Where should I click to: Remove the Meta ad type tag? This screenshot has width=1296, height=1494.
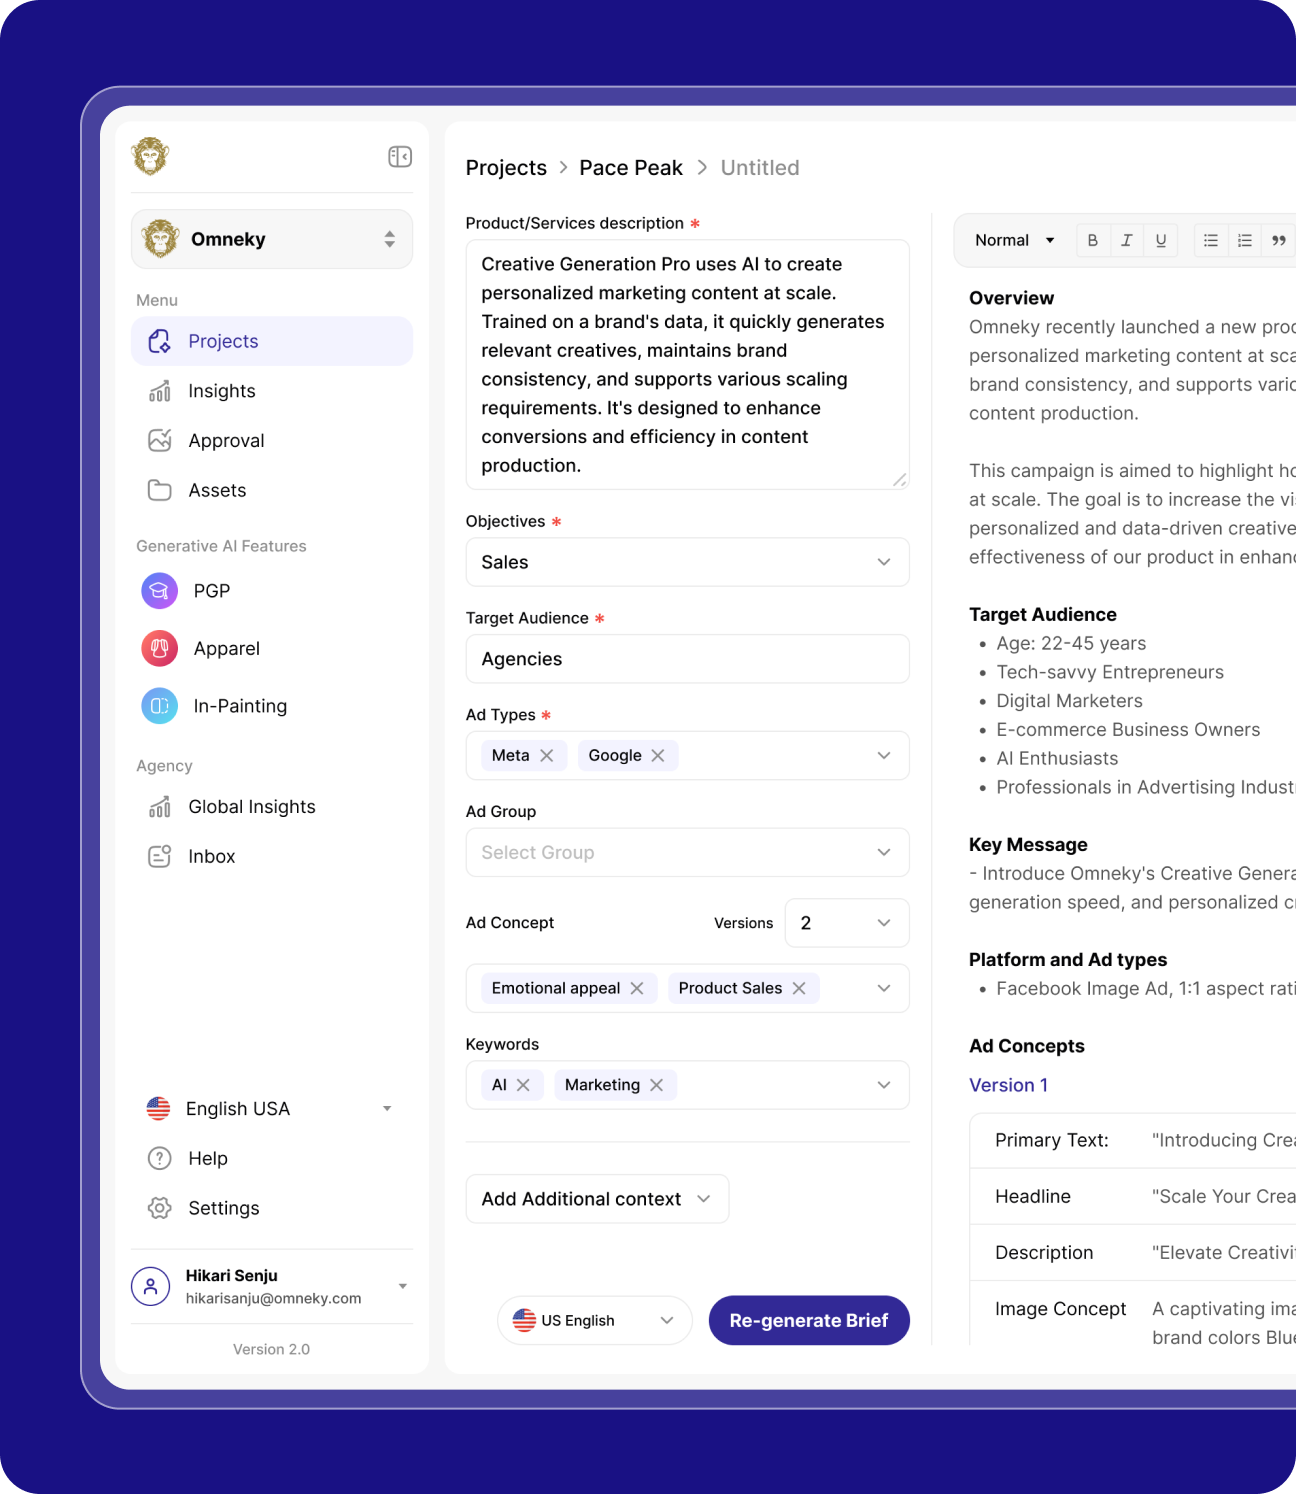pyautogui.click(x=547, y=756)
